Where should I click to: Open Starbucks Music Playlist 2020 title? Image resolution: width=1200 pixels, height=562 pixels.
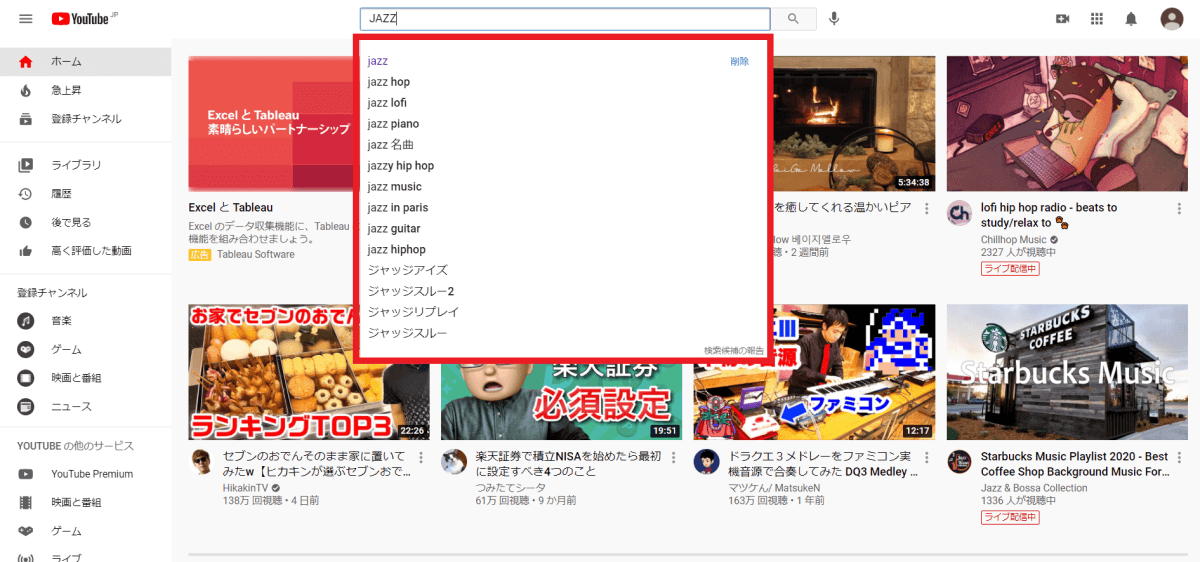pyautogui.click(x=1075, y=464)
